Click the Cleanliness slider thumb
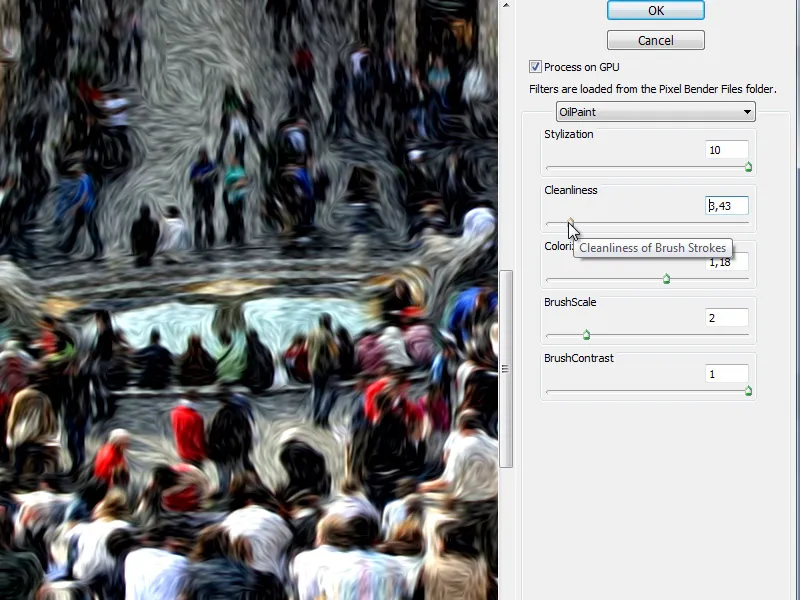Image resolution: width=800 pixels, height=600 pixels. tap(570, 223)
